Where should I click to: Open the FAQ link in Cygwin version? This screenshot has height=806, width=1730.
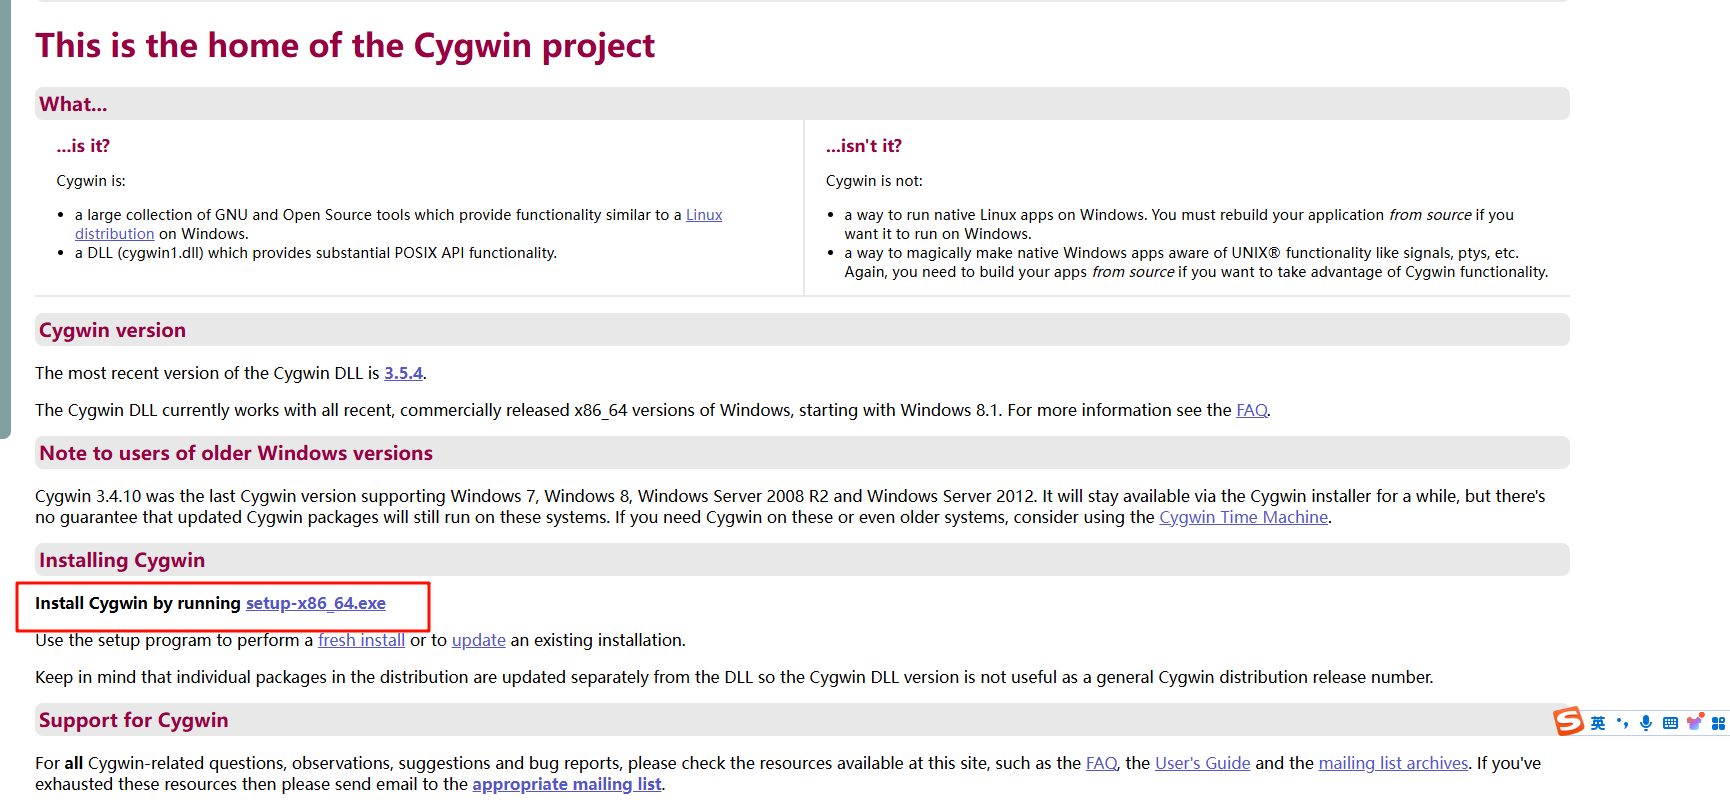click(x=1251, y=410)
